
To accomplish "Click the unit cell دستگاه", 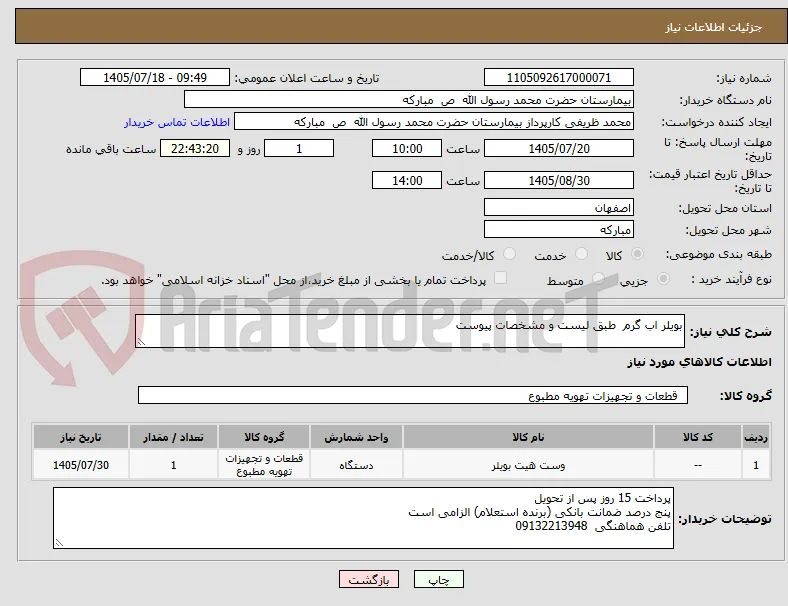I will coord(356,465).
